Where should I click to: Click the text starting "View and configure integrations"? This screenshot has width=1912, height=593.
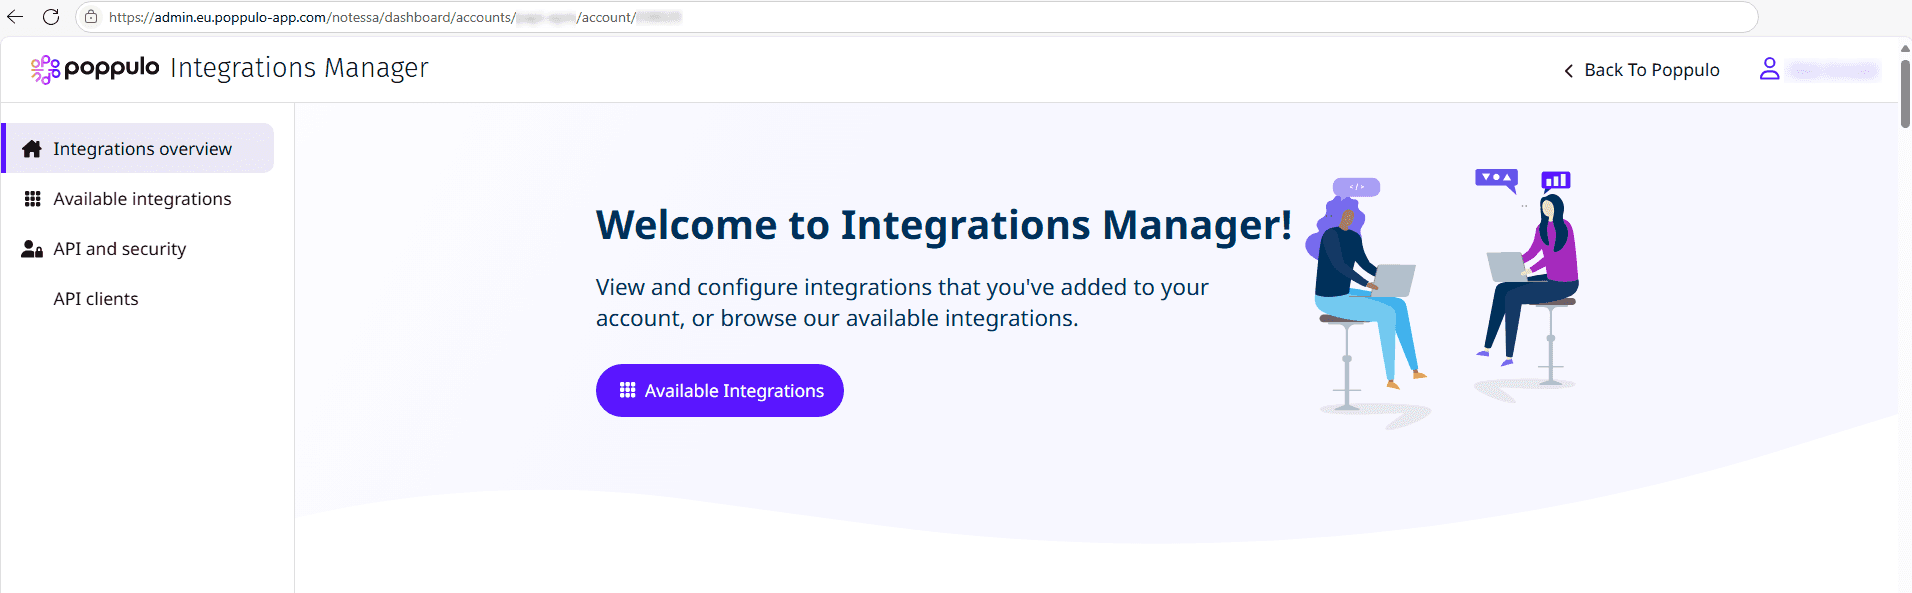[x=902, y=303]
